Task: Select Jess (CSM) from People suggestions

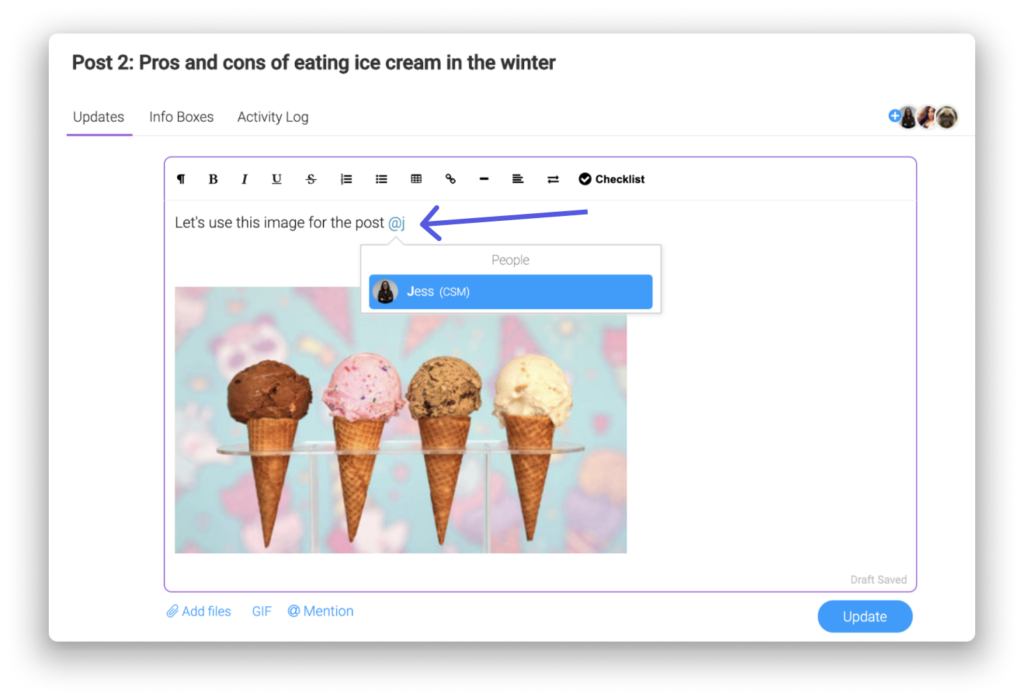Action: (510, 292)
